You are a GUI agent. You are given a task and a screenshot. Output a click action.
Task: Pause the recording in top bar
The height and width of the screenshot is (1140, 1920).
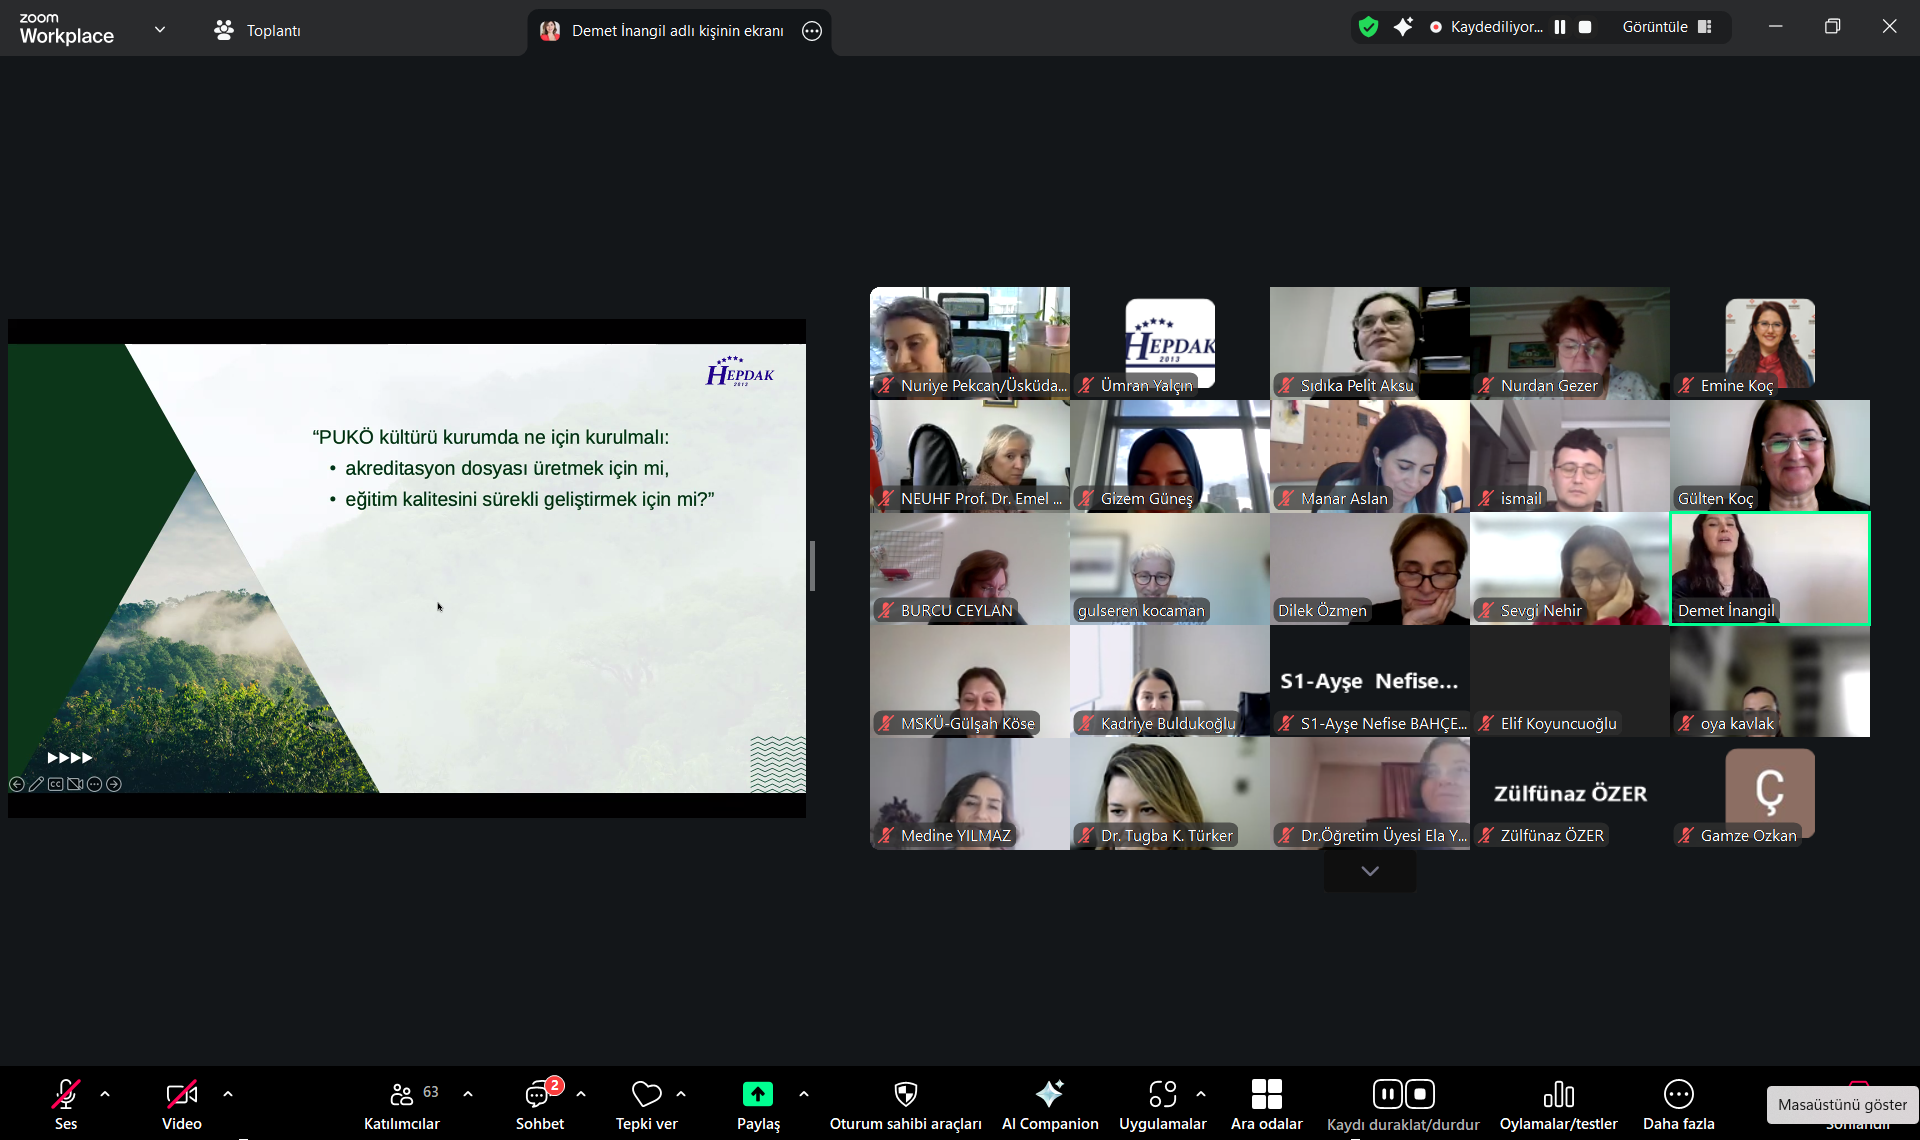pyautogui.click(x=1560, y=27)
